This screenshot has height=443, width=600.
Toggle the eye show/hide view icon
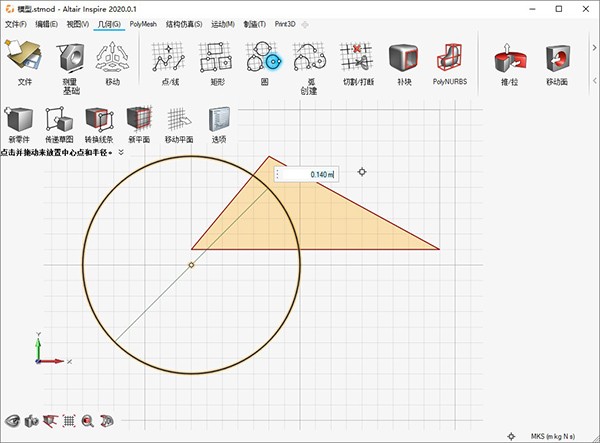point(13,421)
